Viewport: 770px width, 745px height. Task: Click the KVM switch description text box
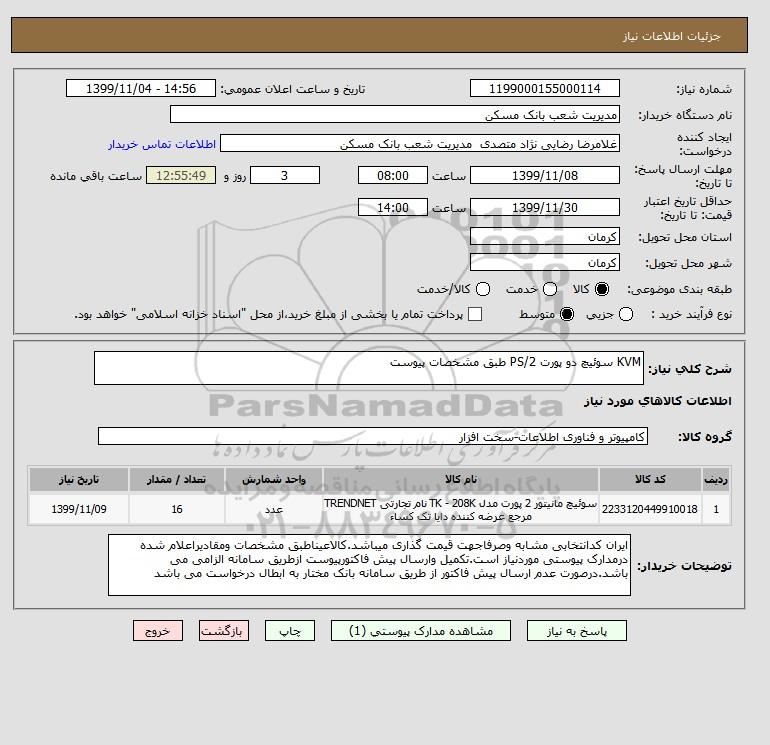(369, 368)
